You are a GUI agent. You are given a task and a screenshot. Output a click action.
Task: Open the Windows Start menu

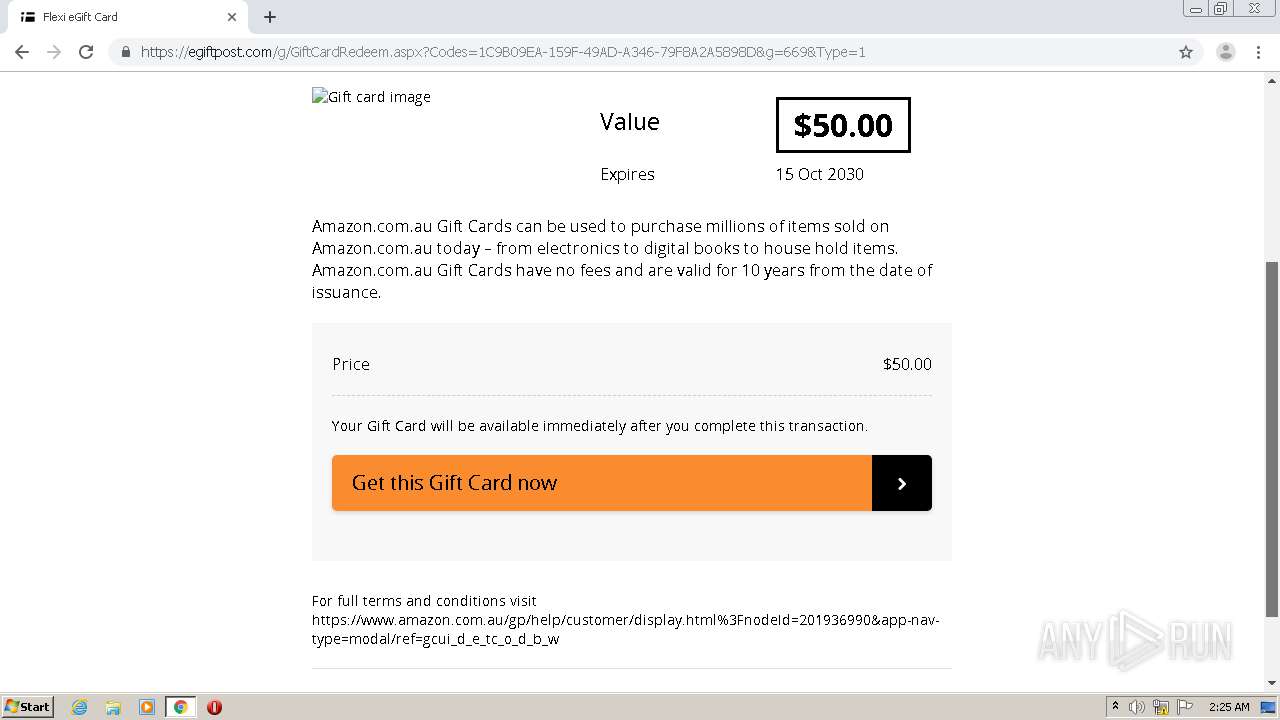click(28, 707)
